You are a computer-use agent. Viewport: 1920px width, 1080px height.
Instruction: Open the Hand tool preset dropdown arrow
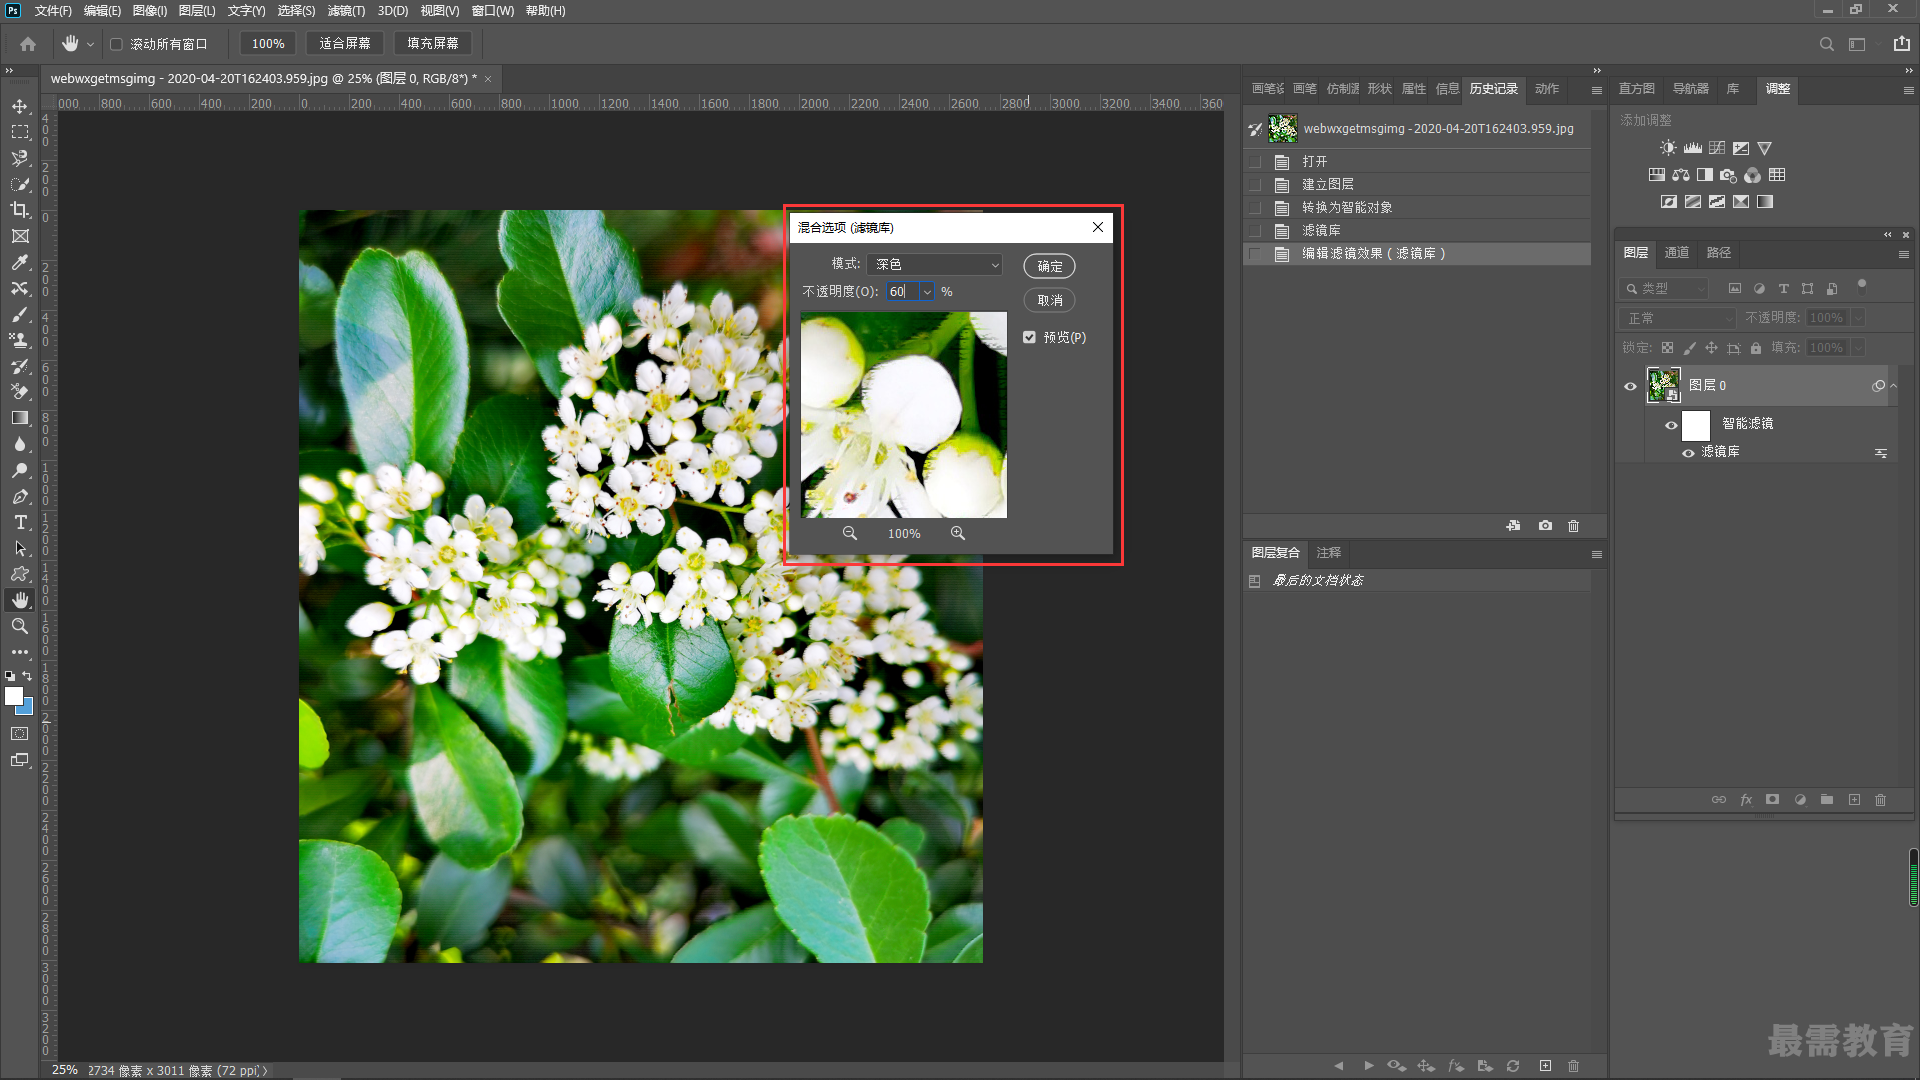coord(90,44)
